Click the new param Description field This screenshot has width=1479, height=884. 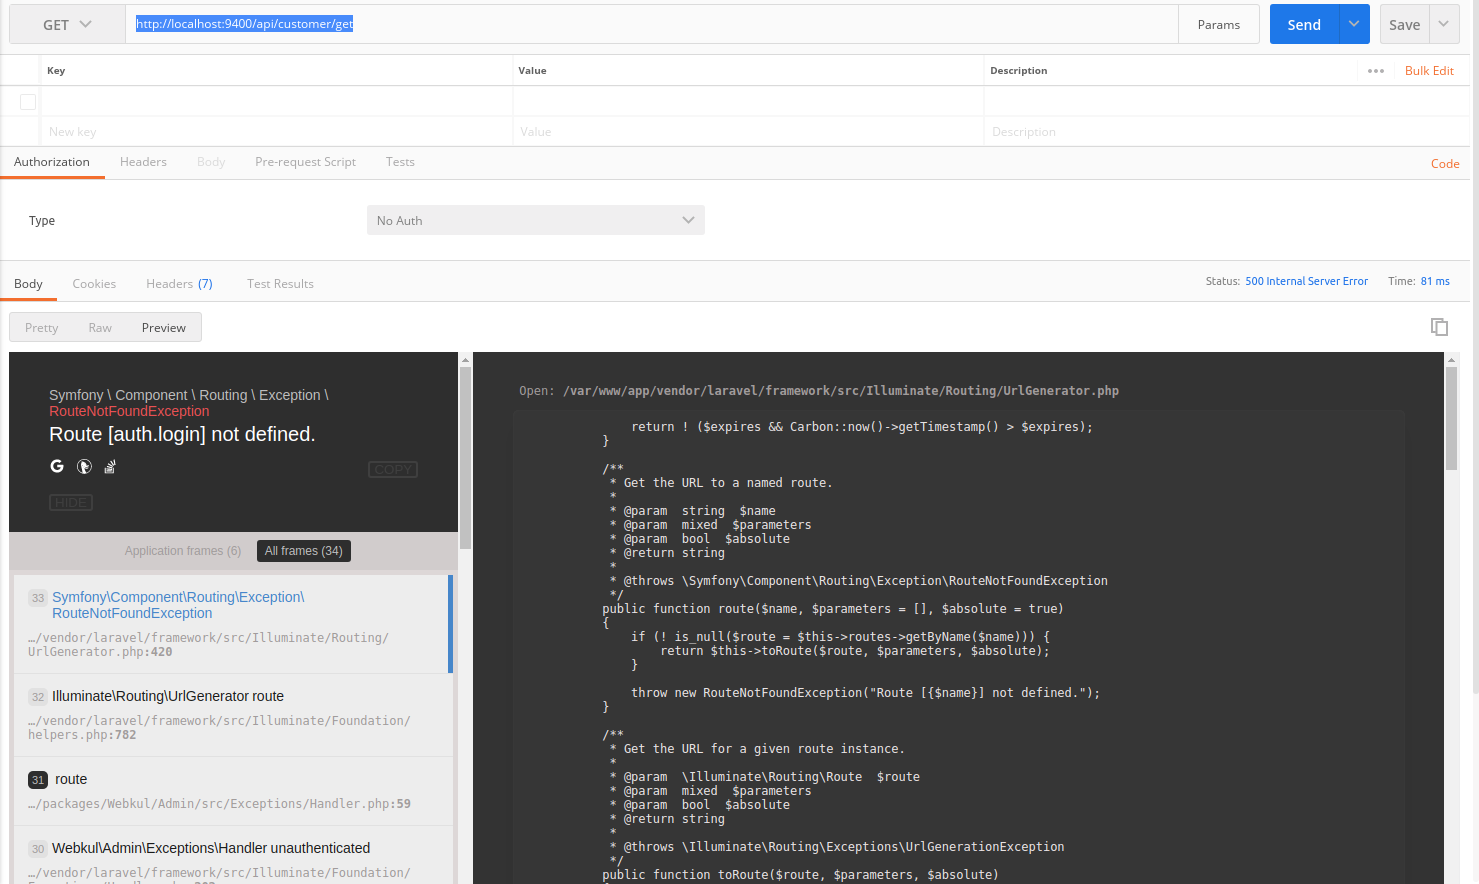pos(1226,132)
